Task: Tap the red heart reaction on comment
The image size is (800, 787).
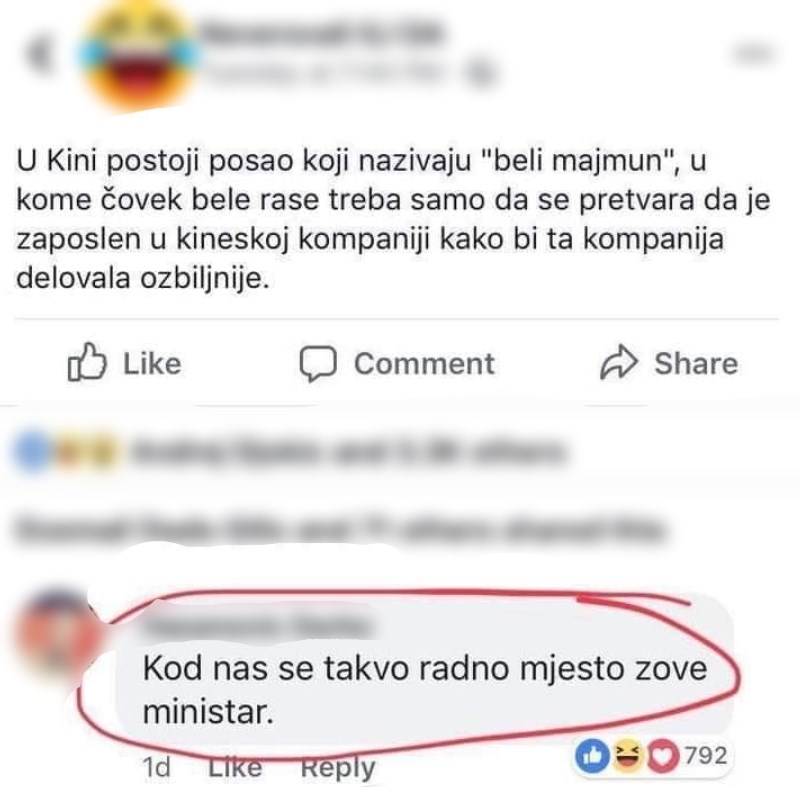Action: click(663, 756)
